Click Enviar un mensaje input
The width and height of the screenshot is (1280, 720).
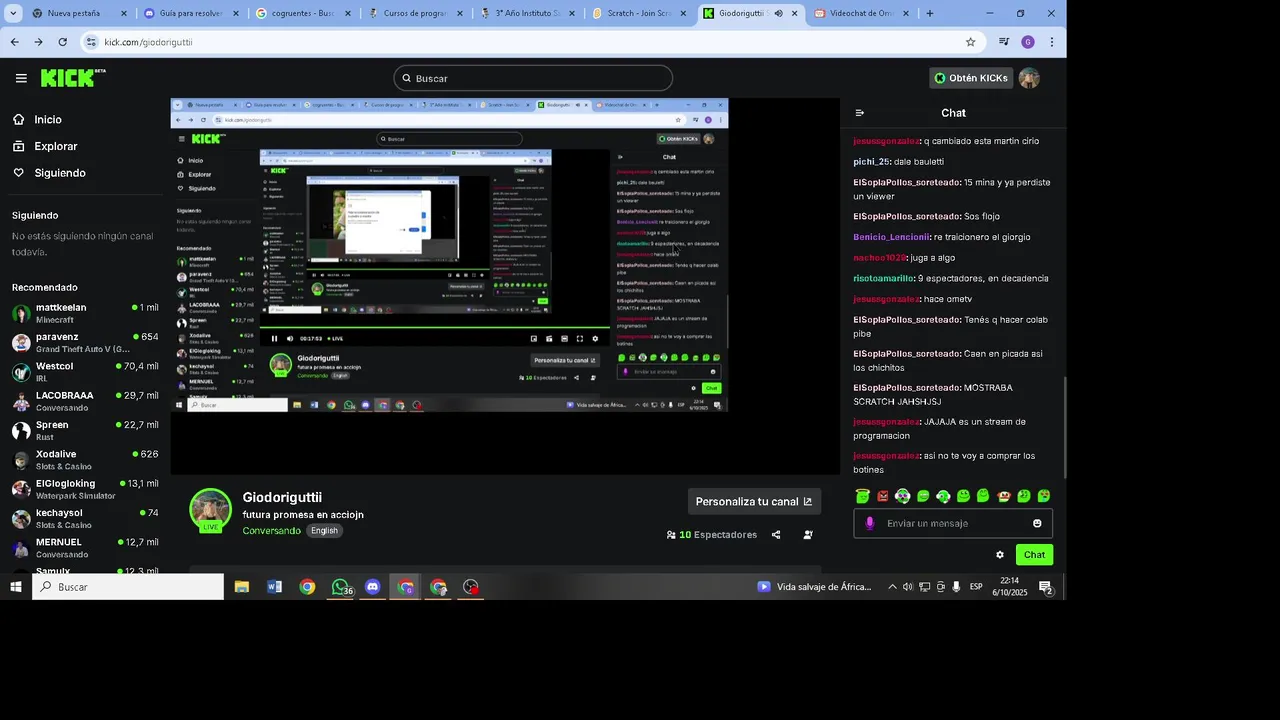pyautogui.click(x=953, y=523)
